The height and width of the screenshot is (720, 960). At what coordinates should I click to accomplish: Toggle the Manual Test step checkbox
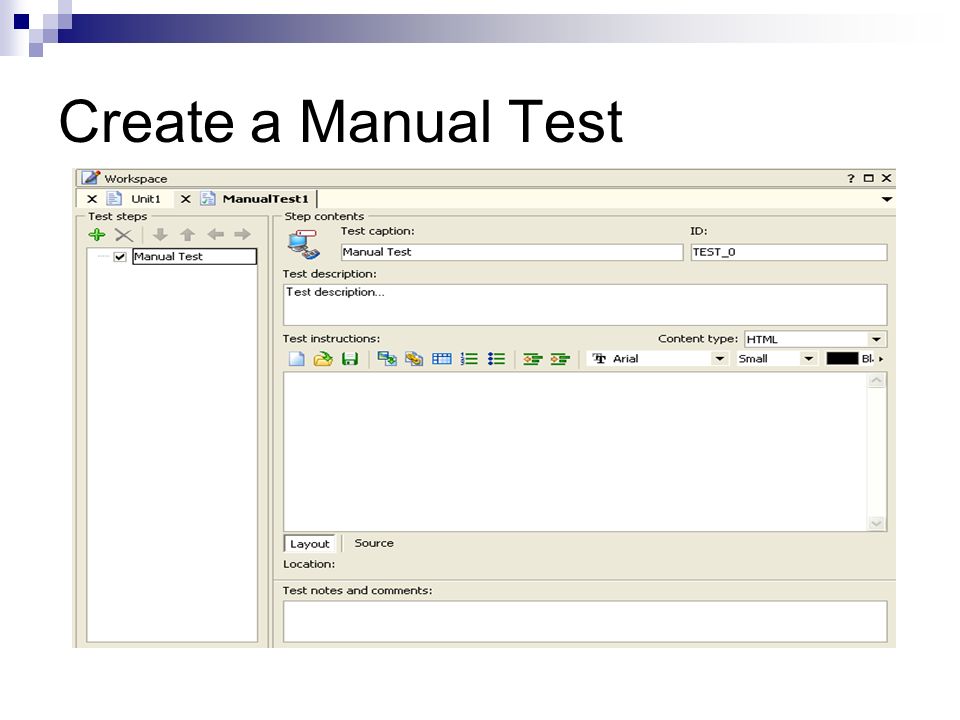[120, 257]
